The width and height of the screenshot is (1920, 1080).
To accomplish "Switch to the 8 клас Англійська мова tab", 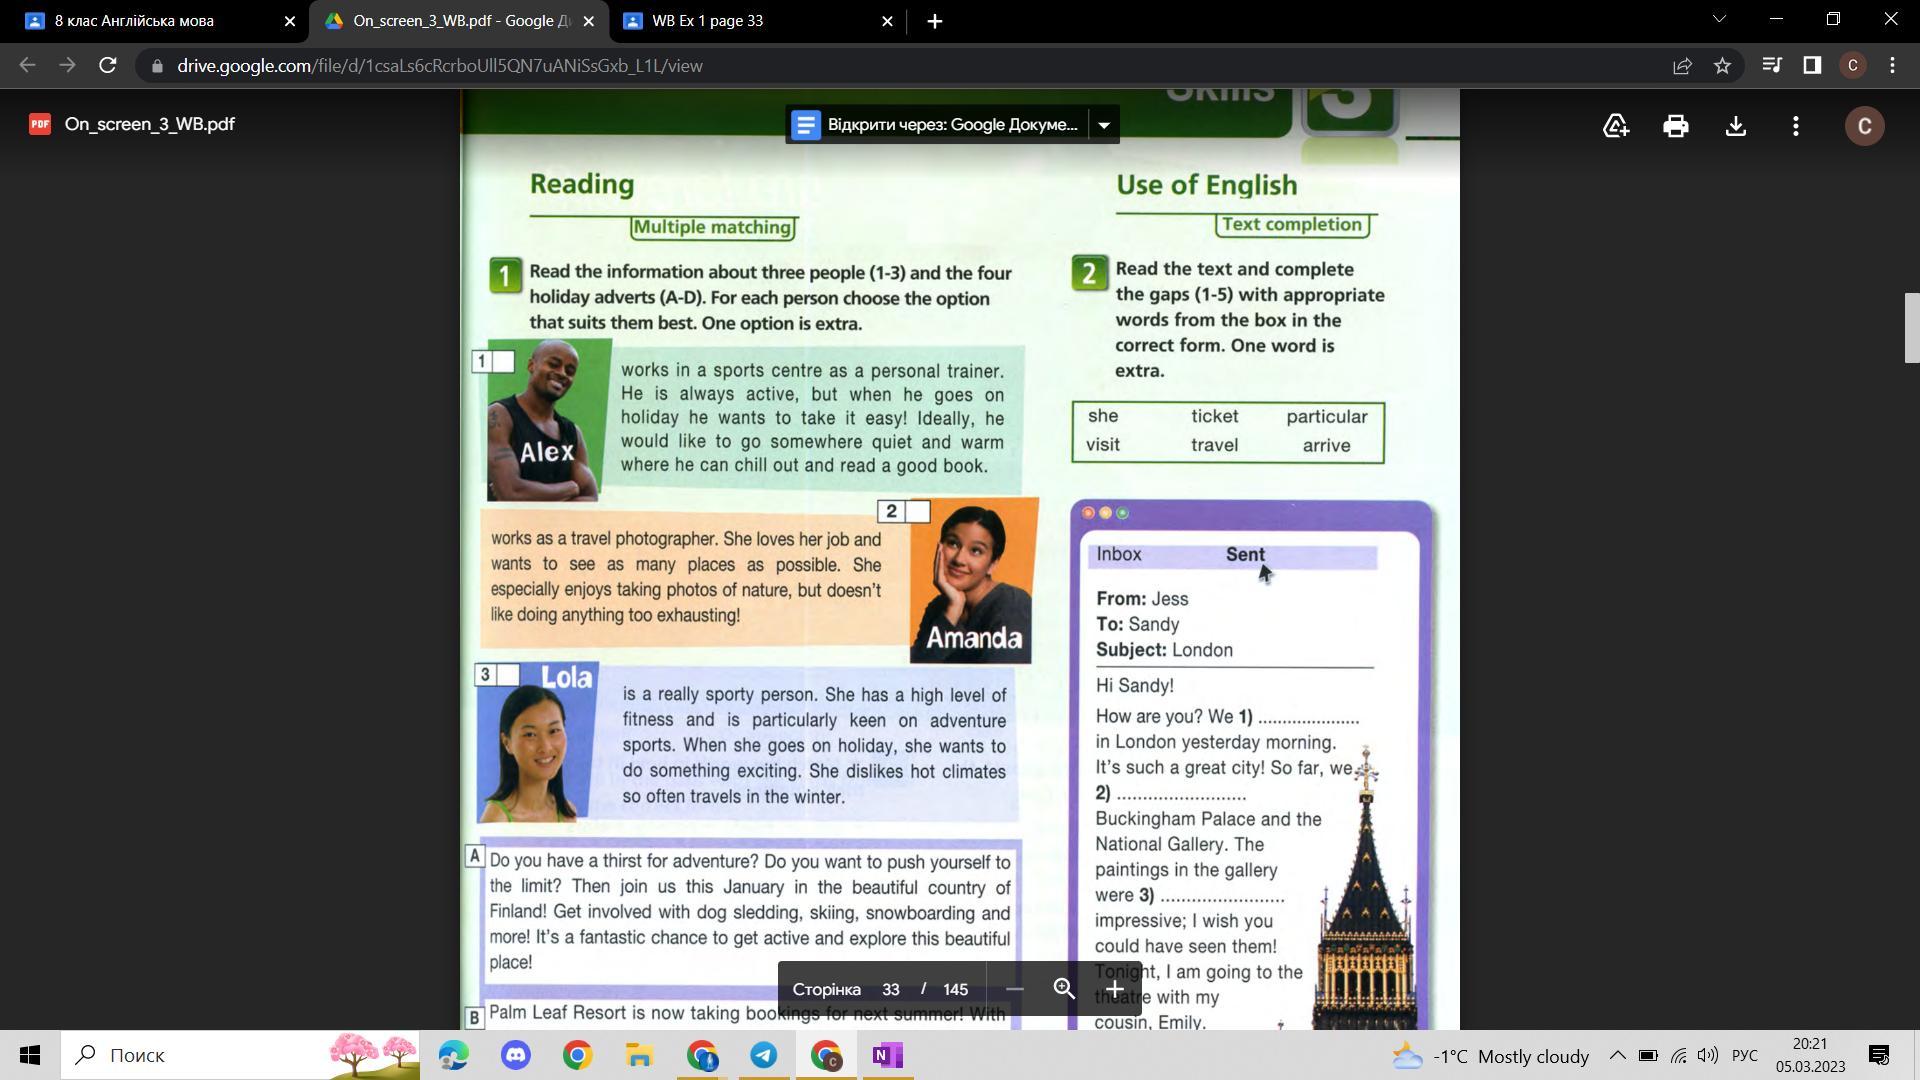I will pos(150,21).
